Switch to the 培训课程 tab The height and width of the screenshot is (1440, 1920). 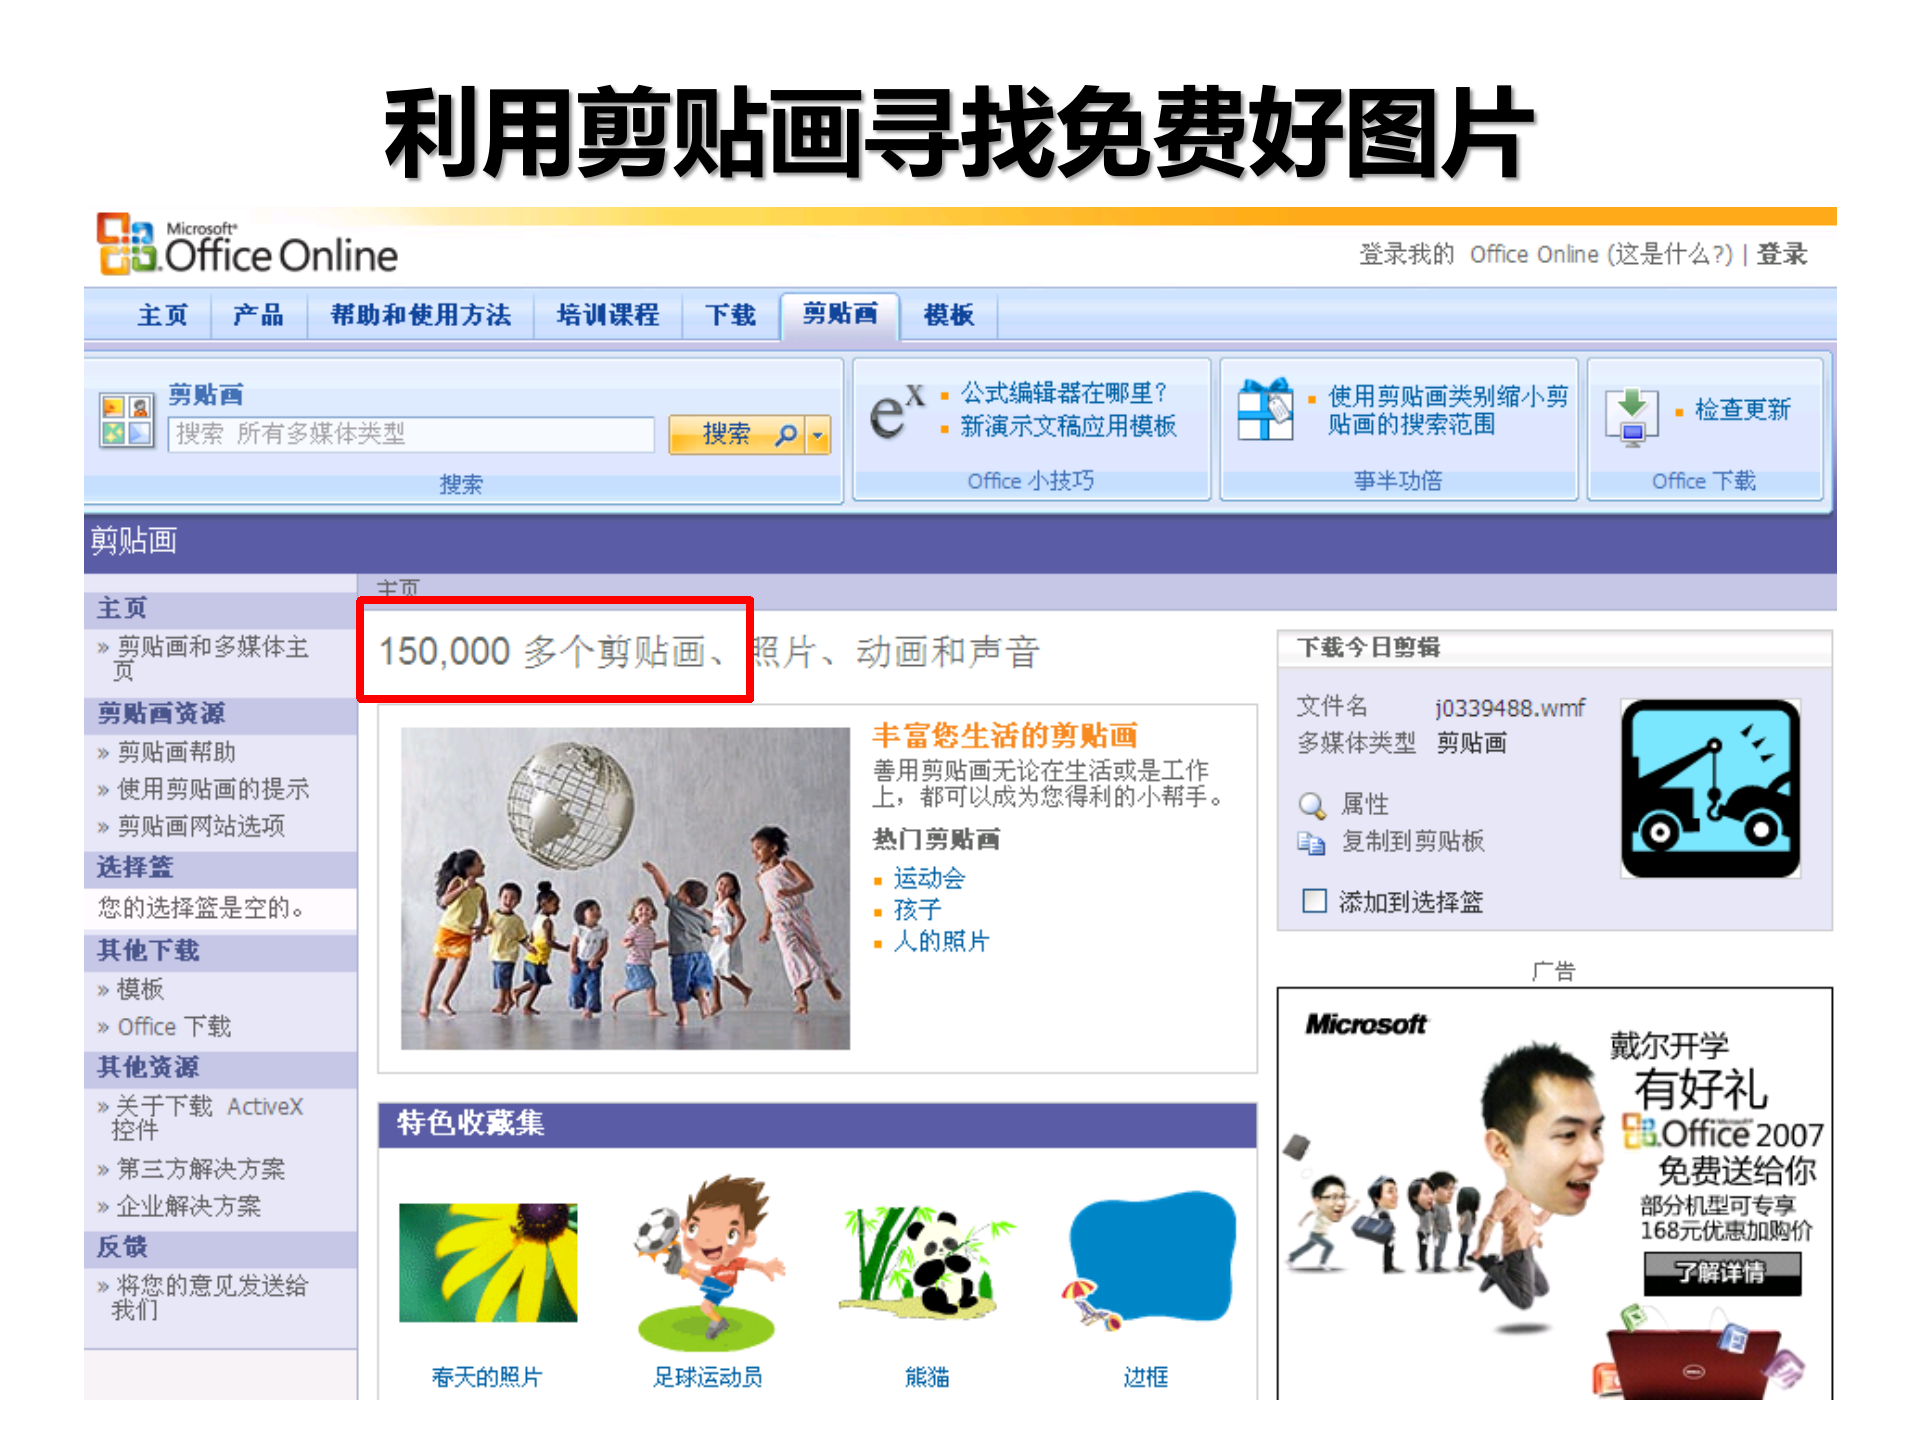[x=608, y=315]
